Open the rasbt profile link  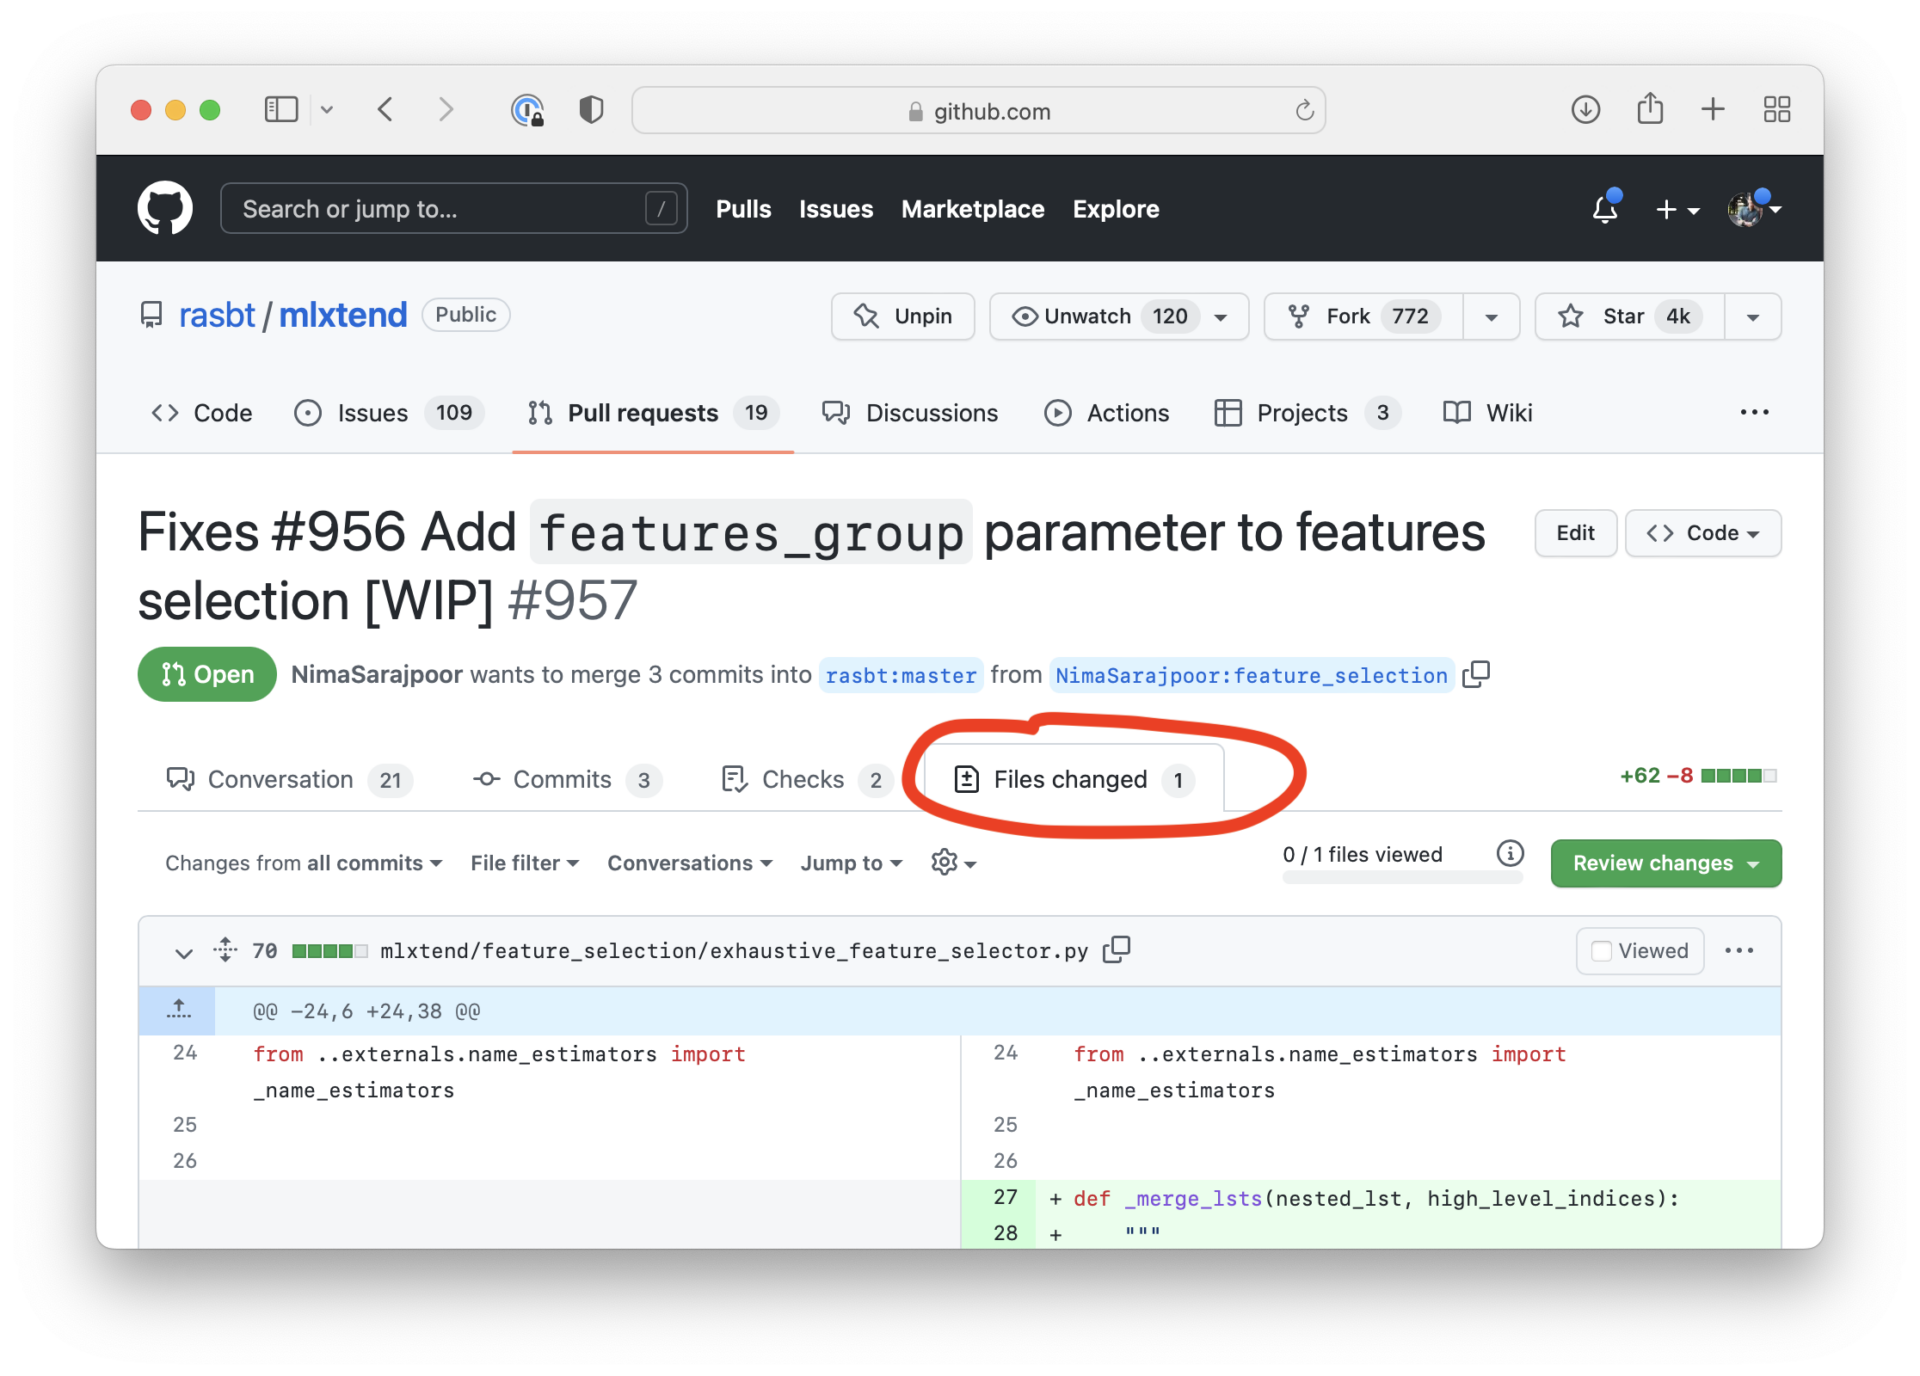click(x=216, y=314)
